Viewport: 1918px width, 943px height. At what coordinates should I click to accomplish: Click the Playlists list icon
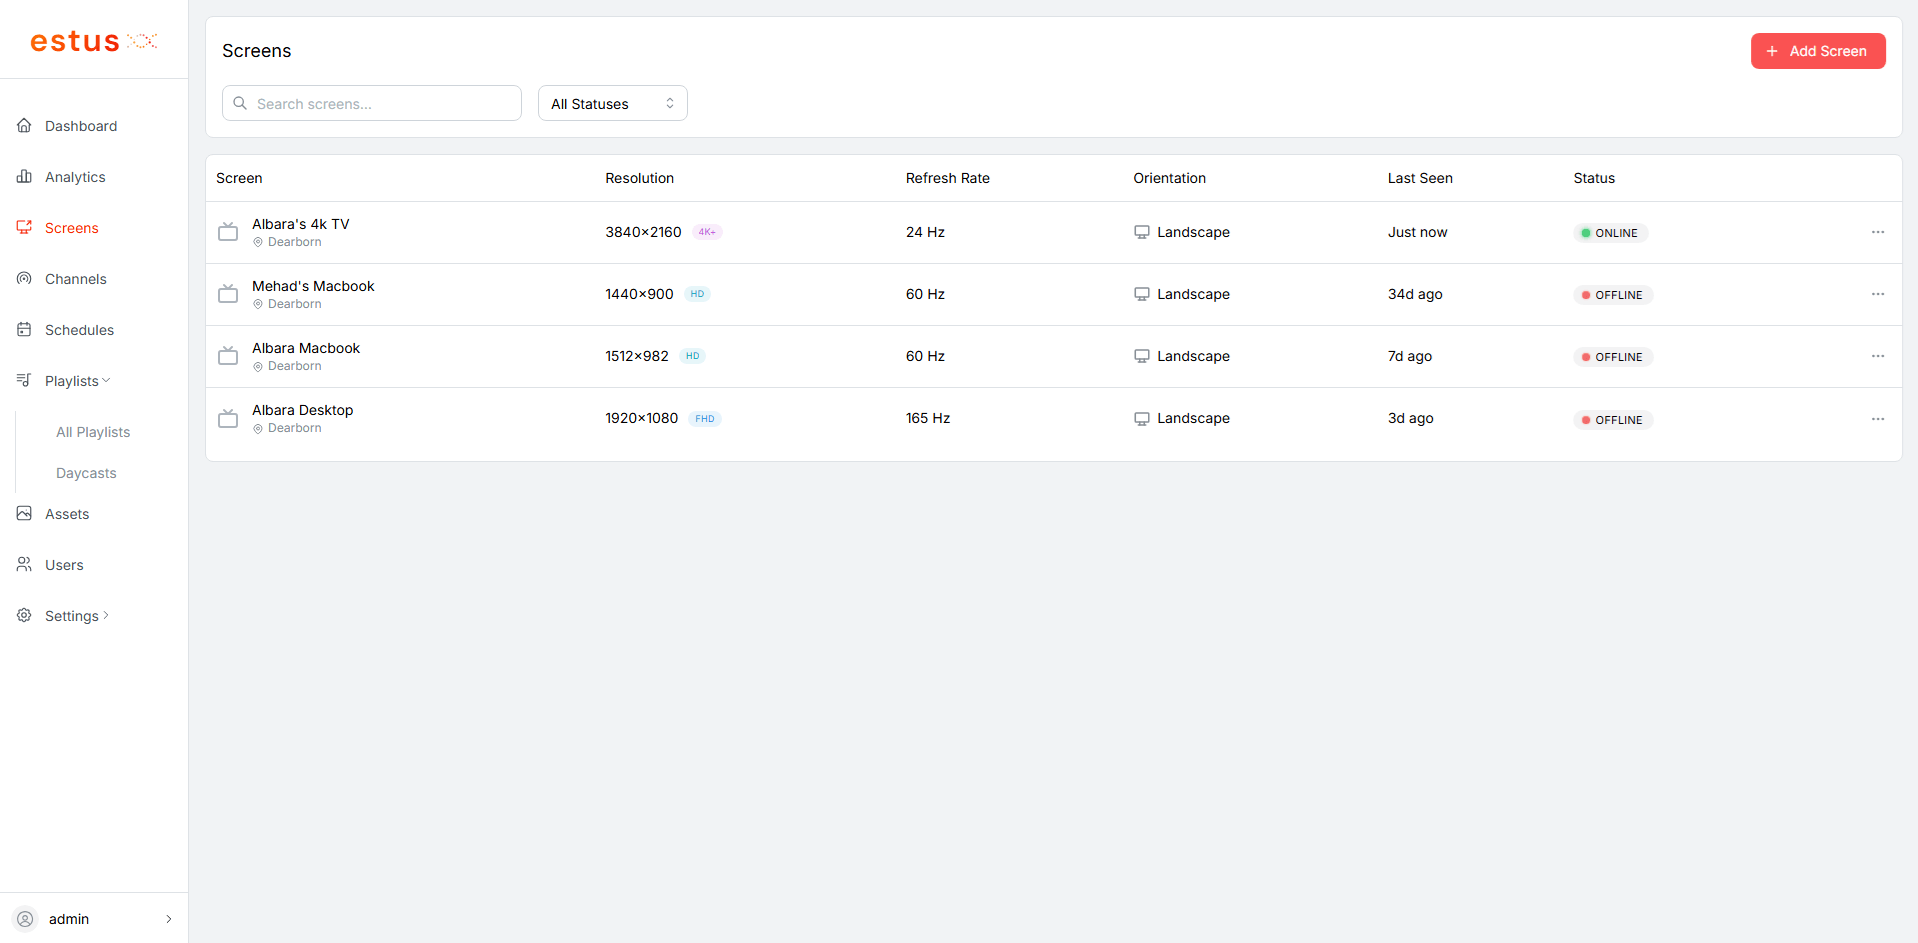click(x=24, y=380)
